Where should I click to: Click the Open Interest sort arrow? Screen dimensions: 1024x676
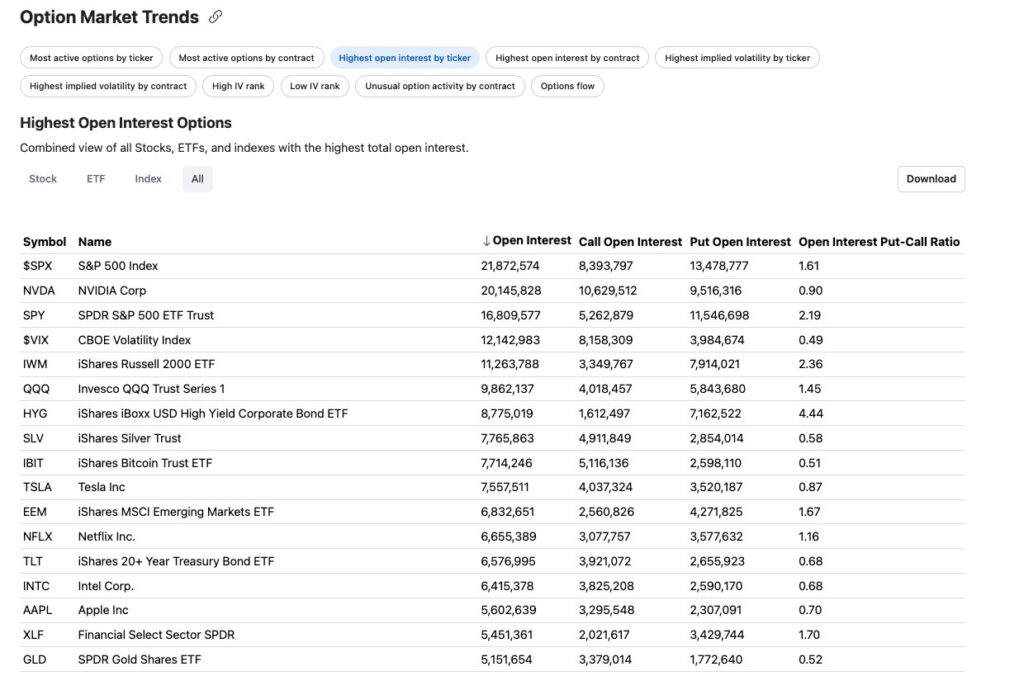pos(486,241)
